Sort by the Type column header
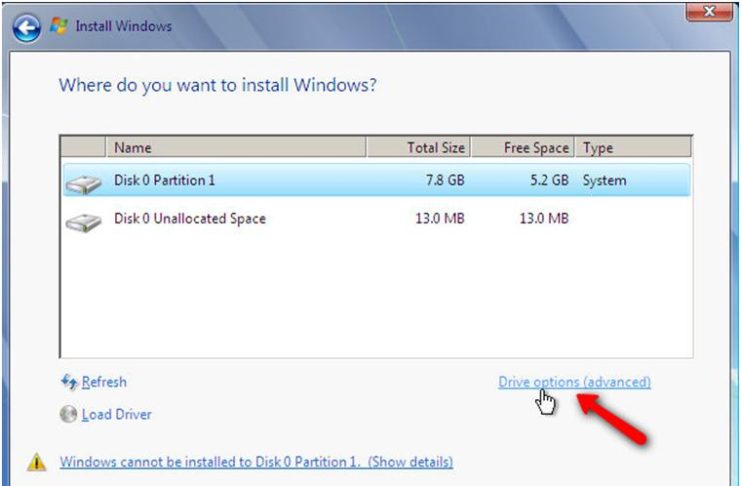The width and height of the screenshot is (741, 486). click(633, 148)
